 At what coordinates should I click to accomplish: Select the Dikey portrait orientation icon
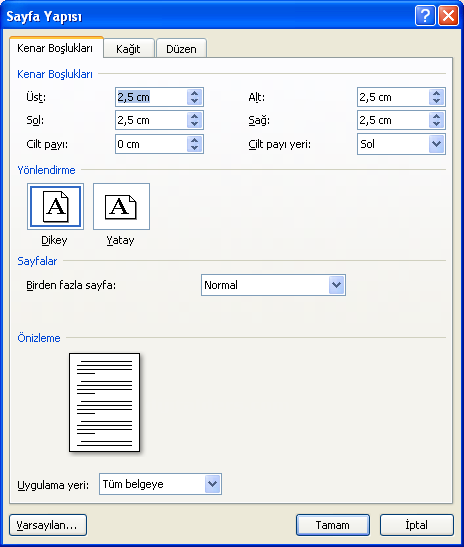point(55,207)
